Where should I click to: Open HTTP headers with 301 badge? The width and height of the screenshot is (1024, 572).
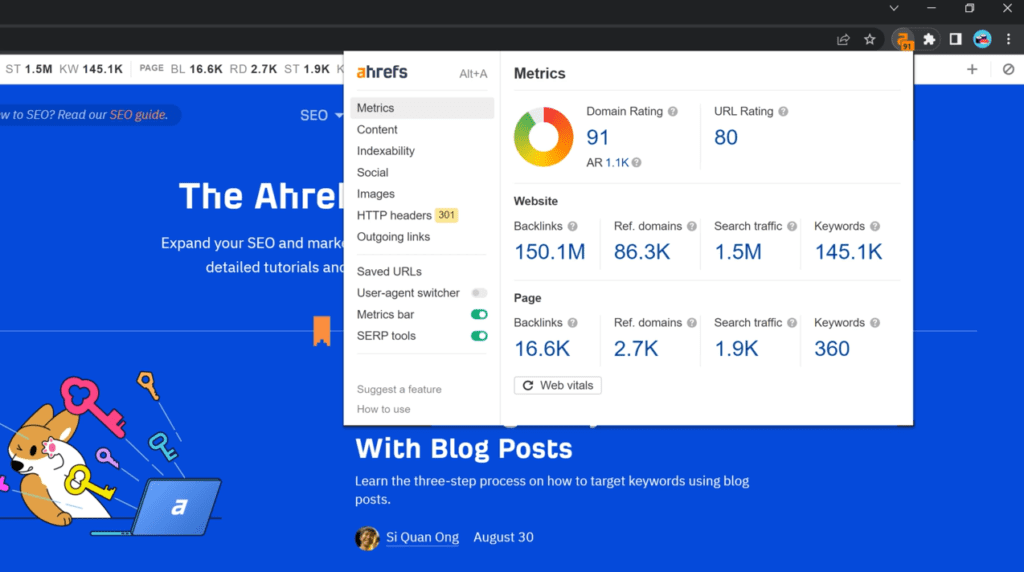pyautogui.click(x=407, y=215)
